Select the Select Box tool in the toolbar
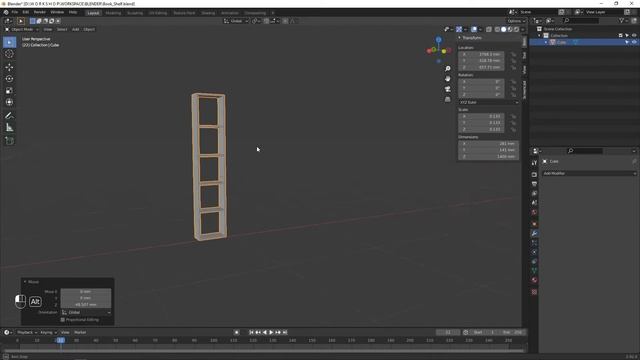640x360 pixels. coord(9,42)
